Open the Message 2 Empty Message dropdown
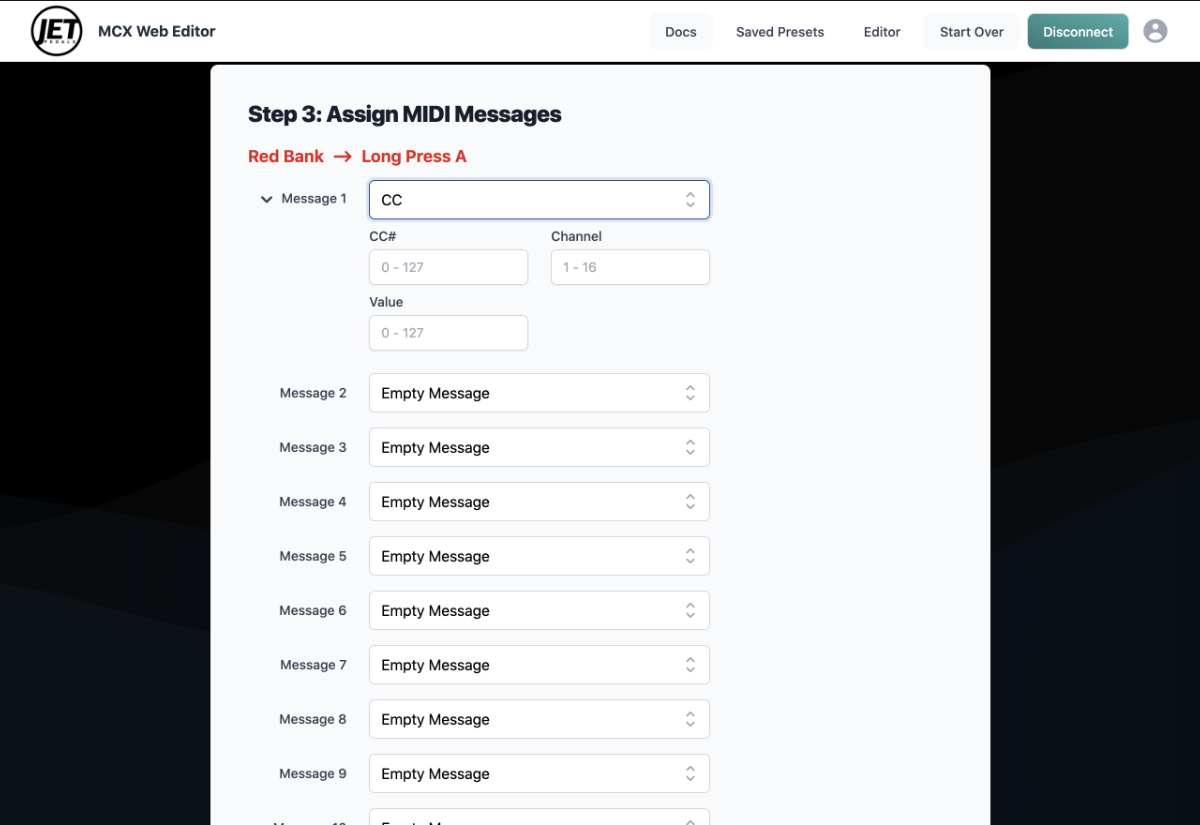 tap(539, 393)
